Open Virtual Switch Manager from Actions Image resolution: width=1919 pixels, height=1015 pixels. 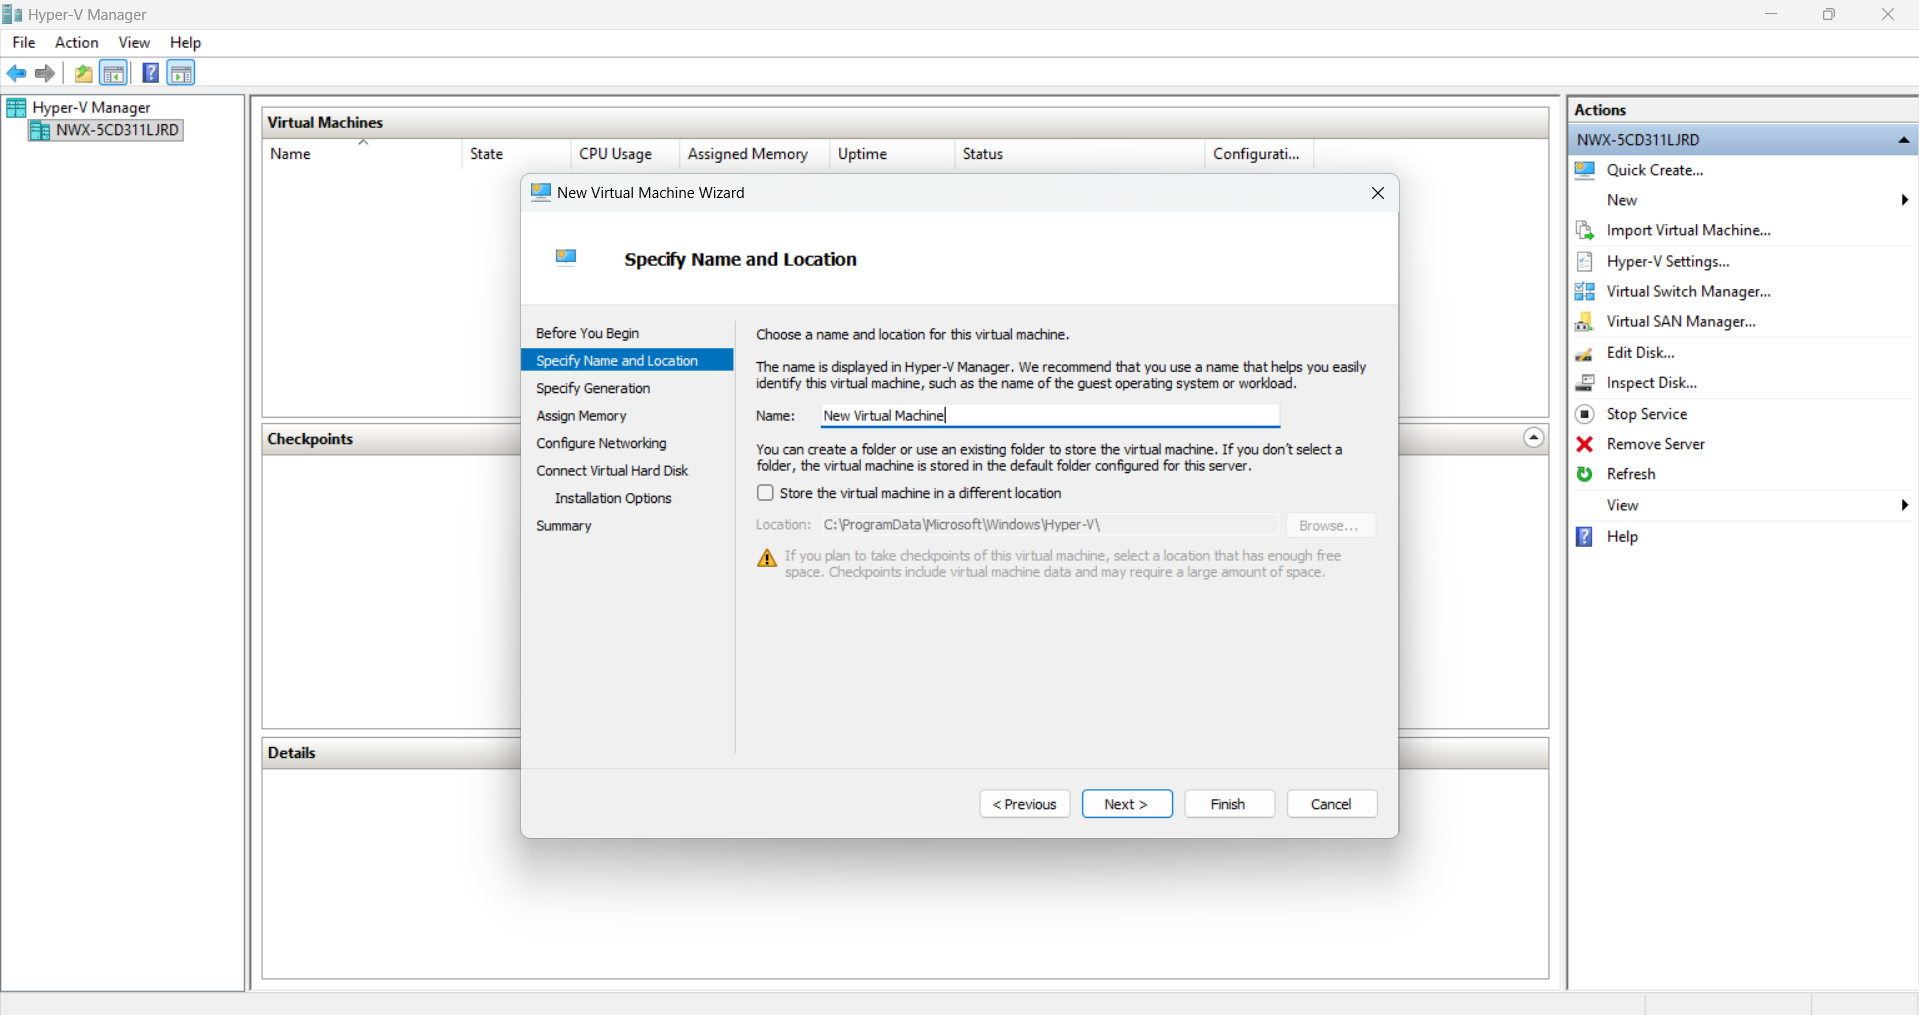pyautogui.click(x=1687, y=291)
